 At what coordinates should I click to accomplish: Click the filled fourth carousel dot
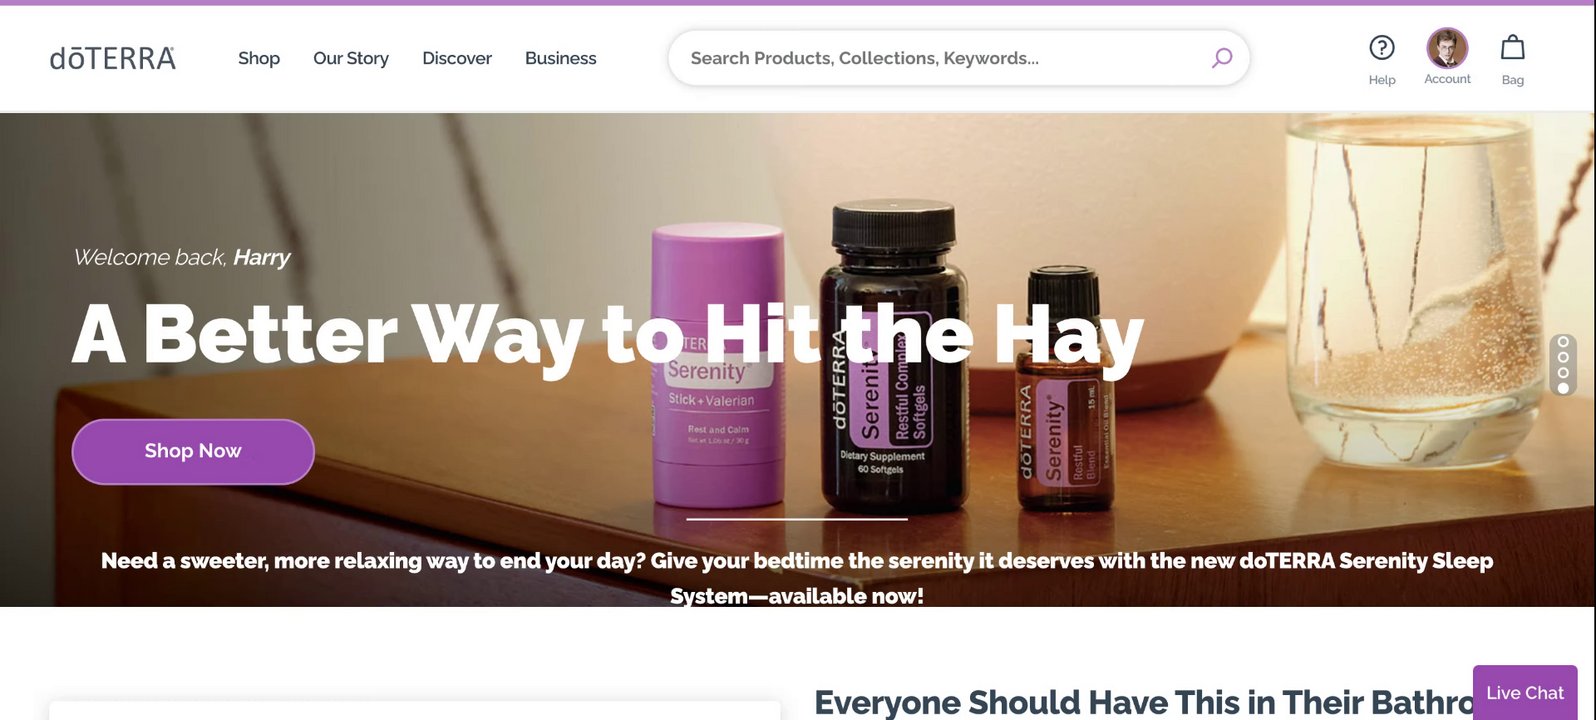1563,388
